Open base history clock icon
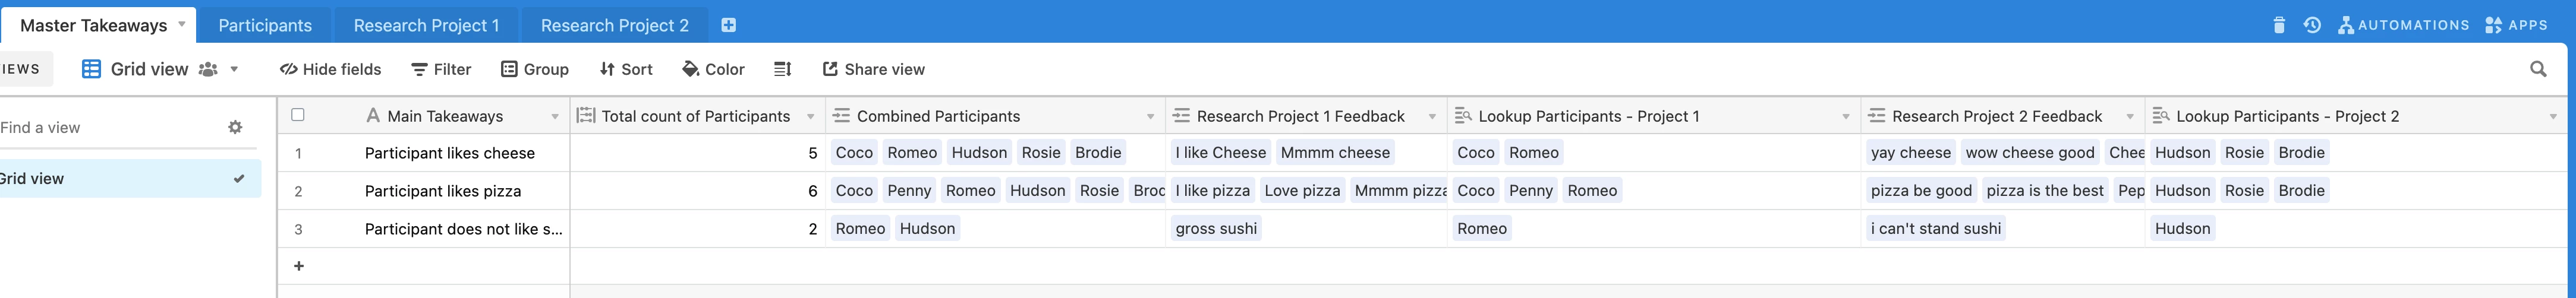The height and width of the screenshot is (298, 2576). pos(2312,25)
